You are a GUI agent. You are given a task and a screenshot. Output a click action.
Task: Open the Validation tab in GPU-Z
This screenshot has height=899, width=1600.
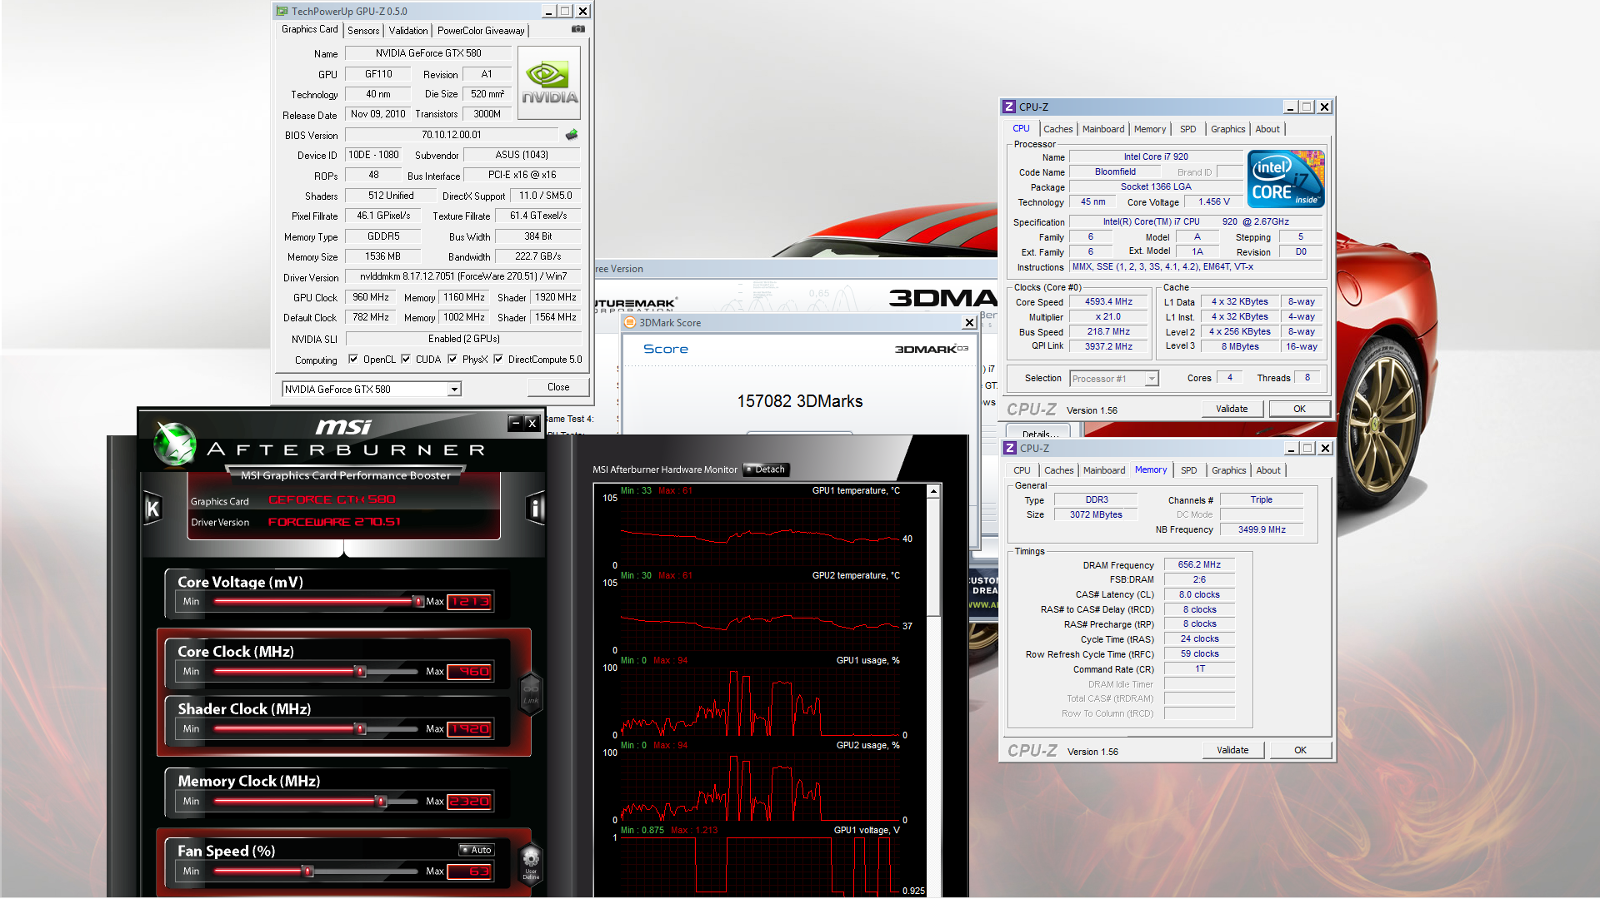click(408, 30)
